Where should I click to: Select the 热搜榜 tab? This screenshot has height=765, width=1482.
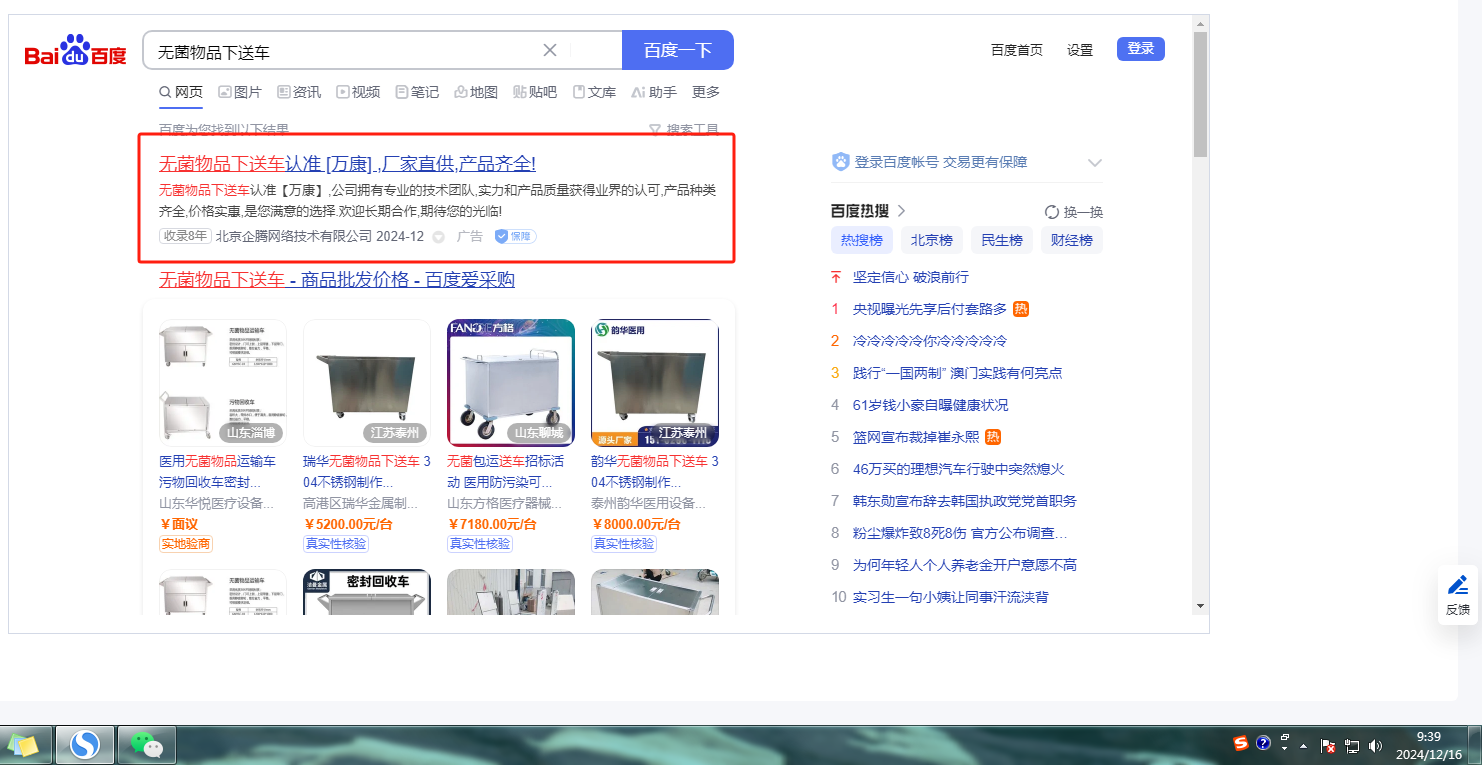[862, 240]
